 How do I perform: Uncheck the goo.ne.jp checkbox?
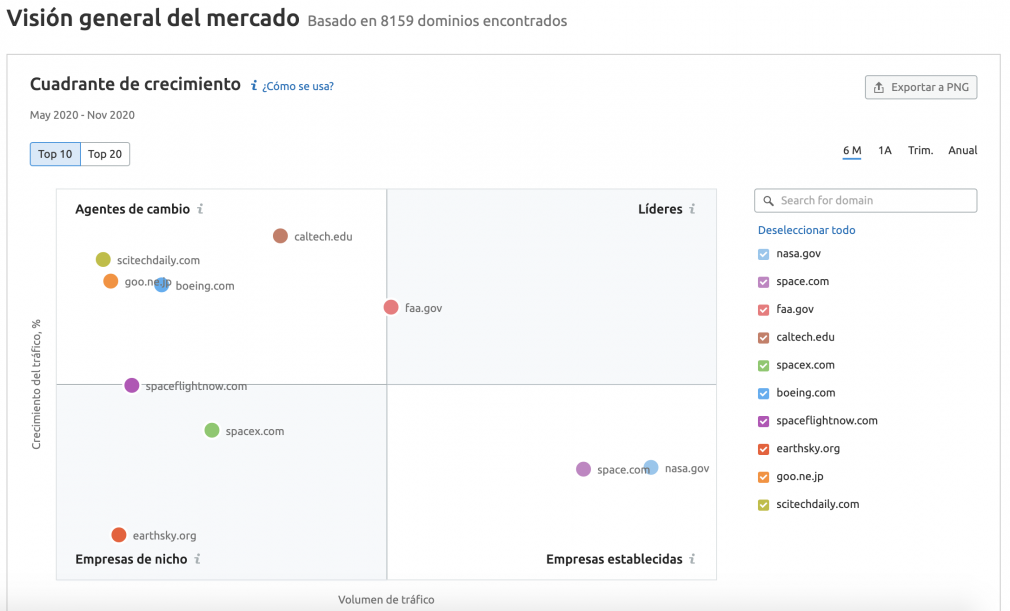[763, 477]
